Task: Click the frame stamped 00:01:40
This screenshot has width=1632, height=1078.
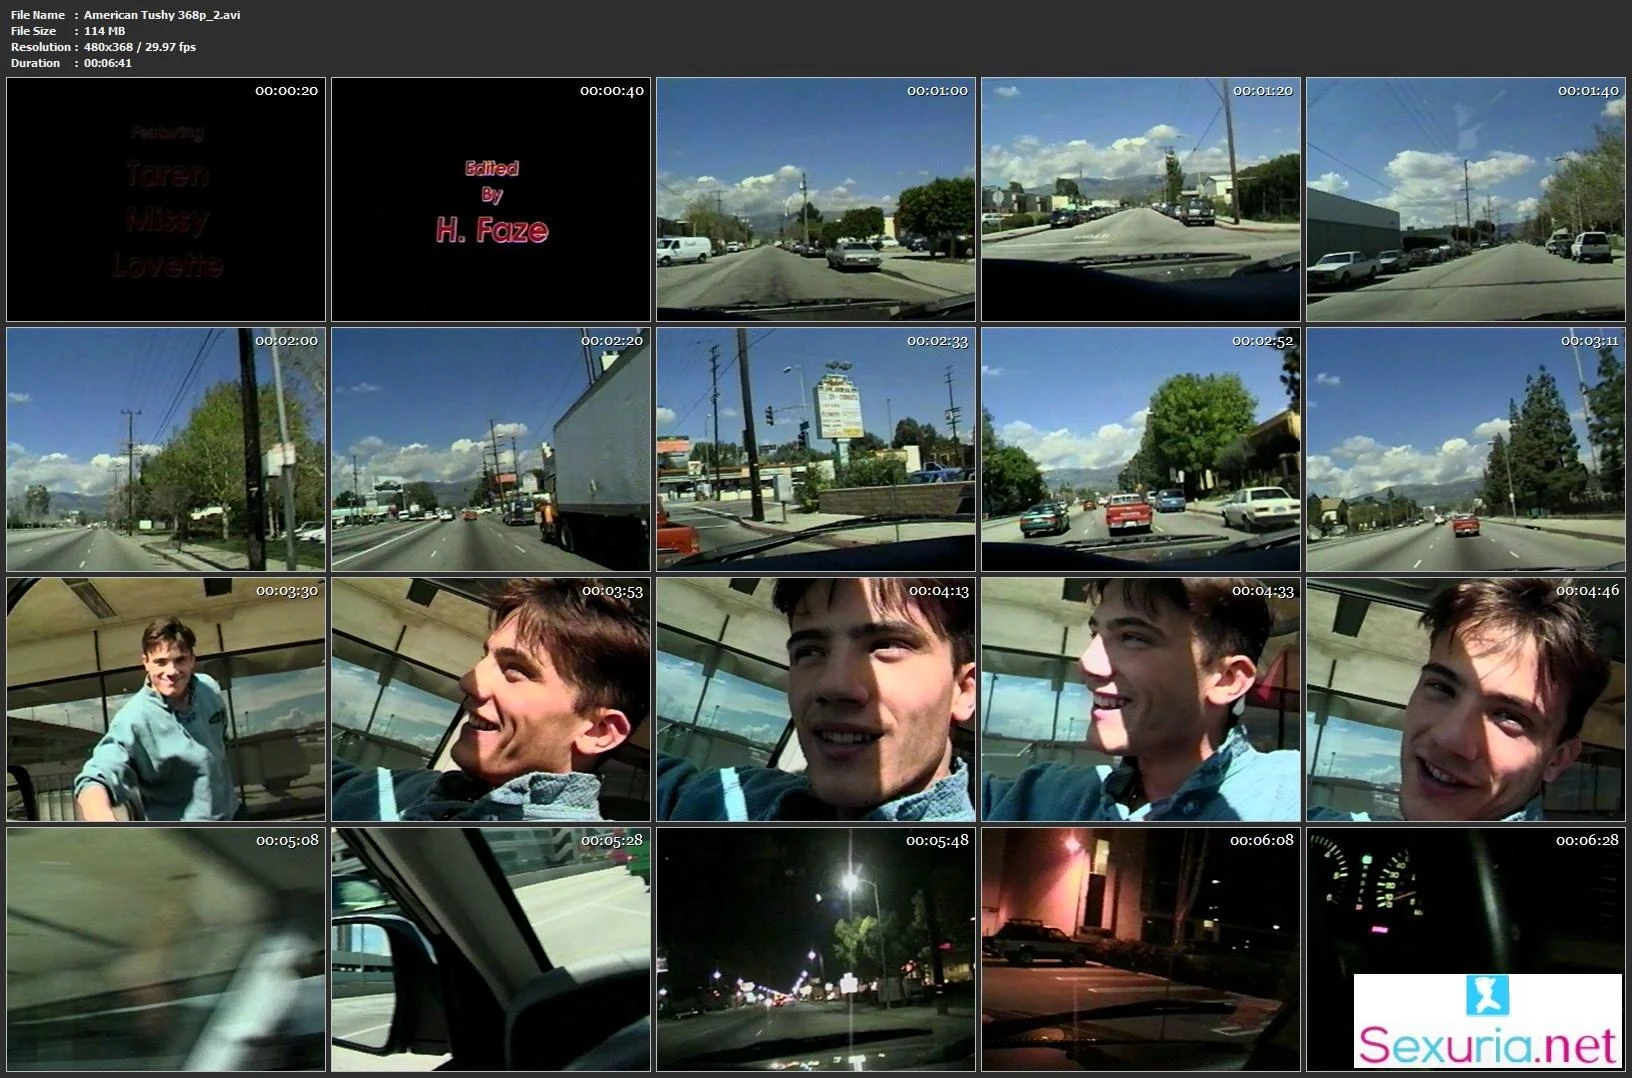Action: click(x=1466, y=199)
